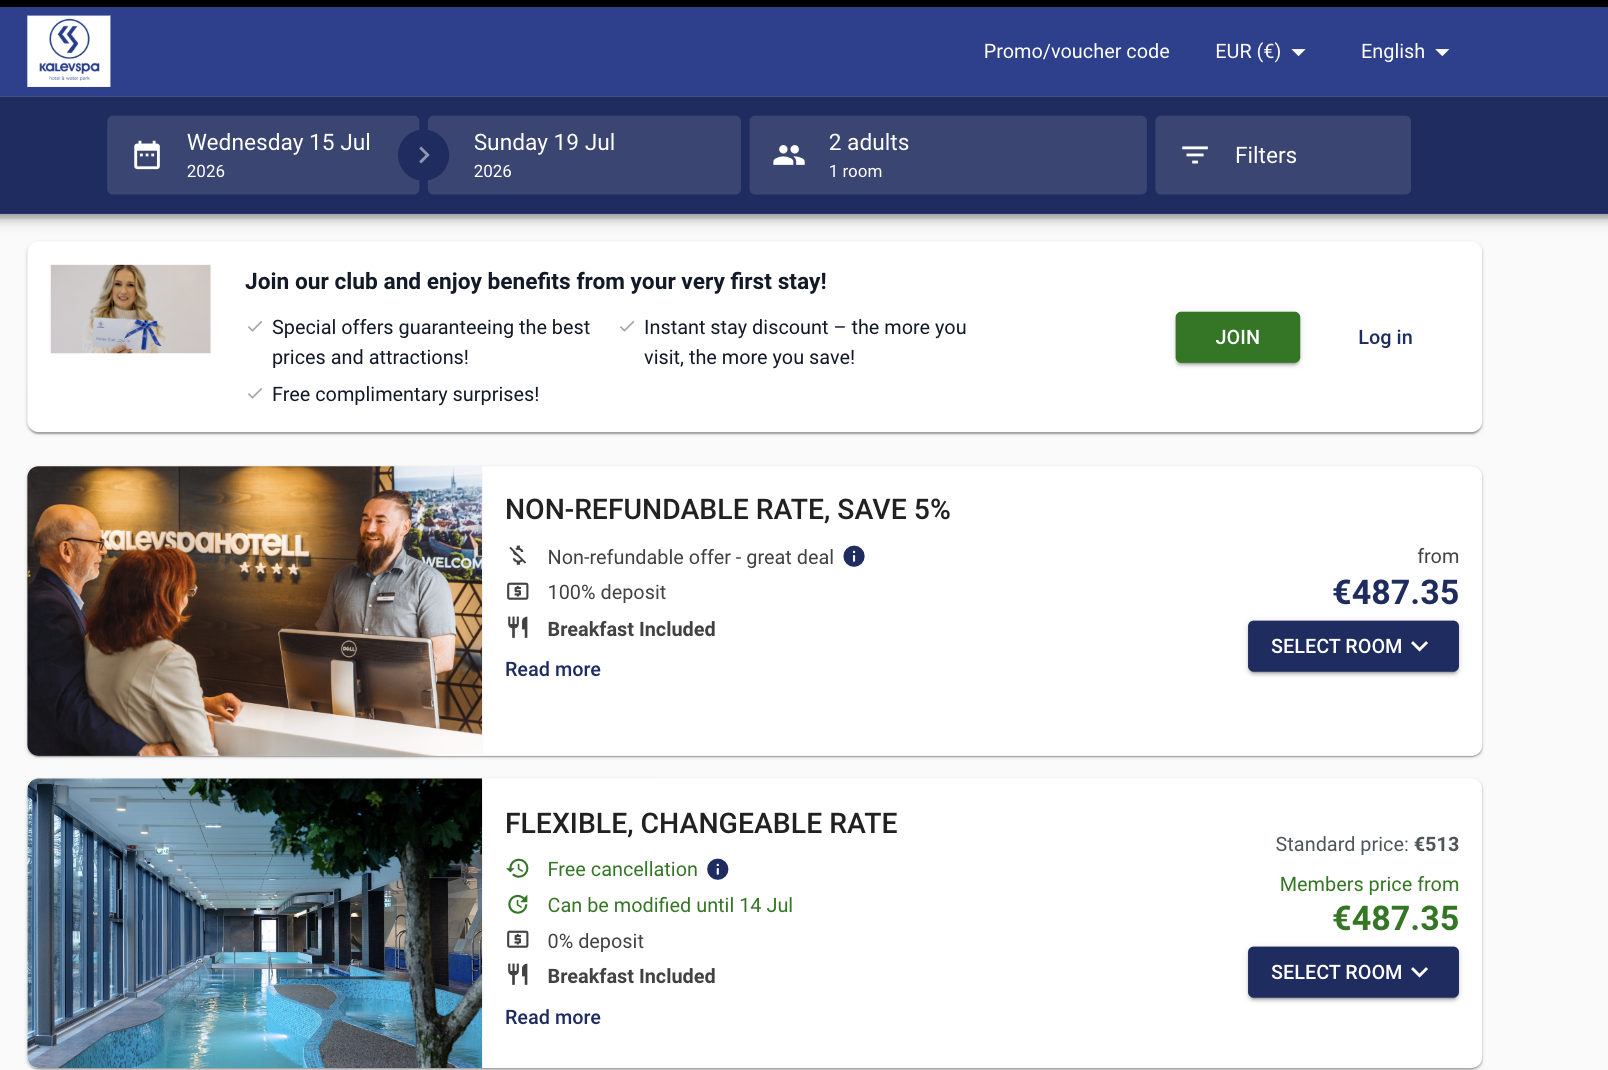
Task: Change the Sunday 19 Jul check-out date
Action: (x=584, y=155)
